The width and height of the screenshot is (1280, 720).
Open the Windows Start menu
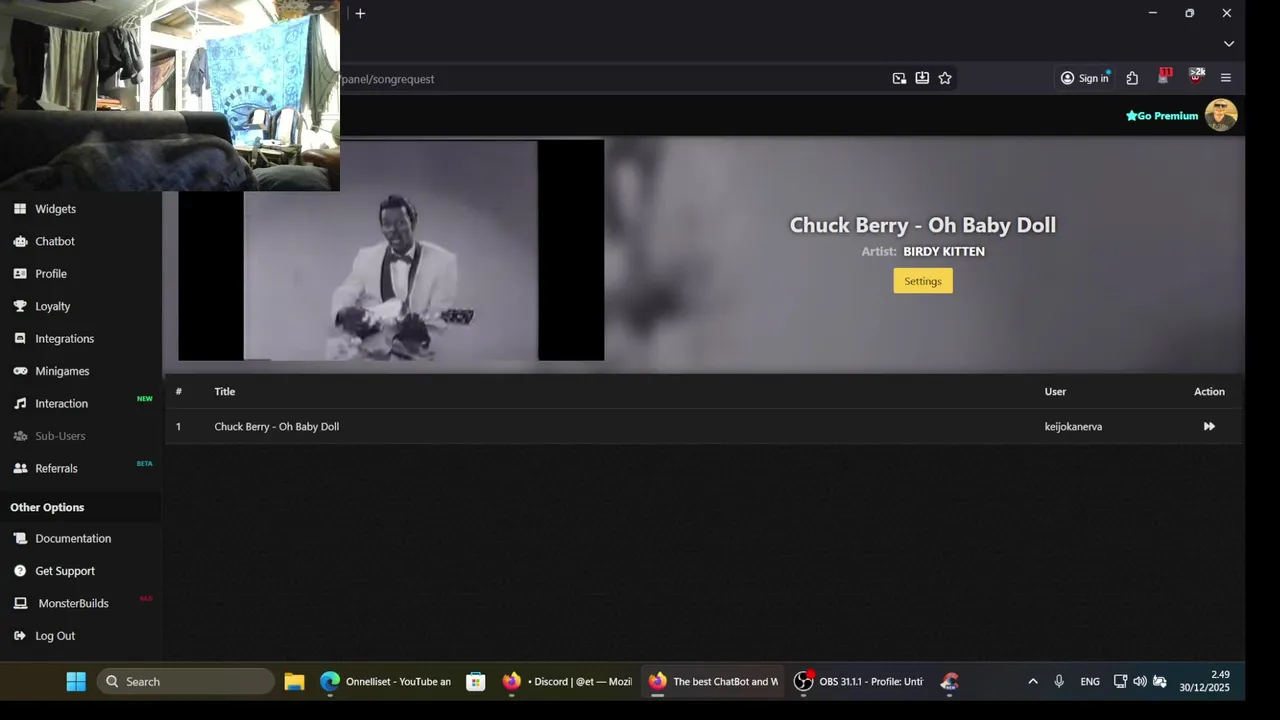click(76, 682)
